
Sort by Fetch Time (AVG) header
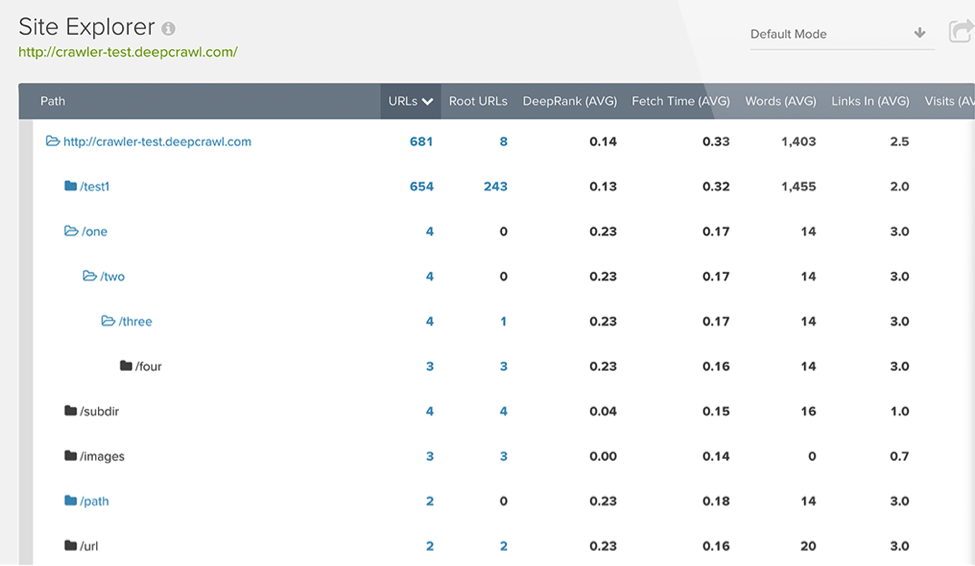[x=681, y=101]
